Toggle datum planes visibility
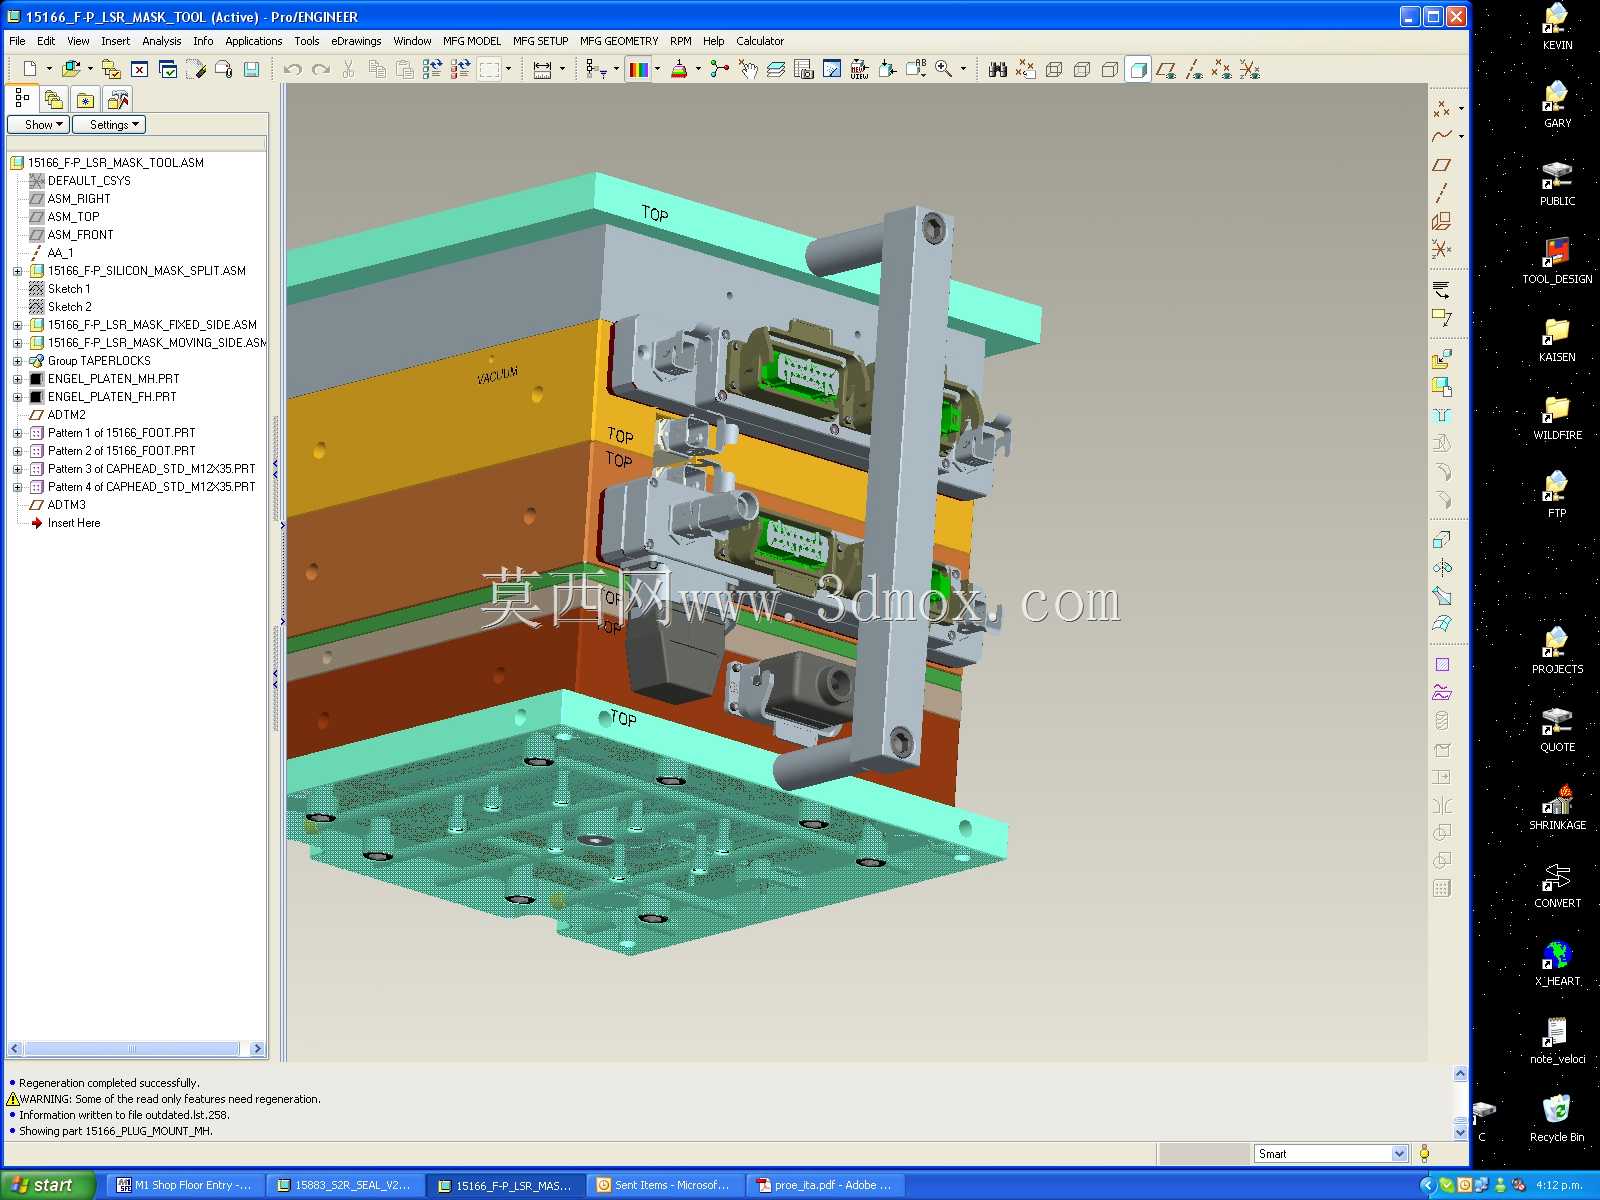The height and width of the screenshot is (1200, 1600). [1166, 69]
